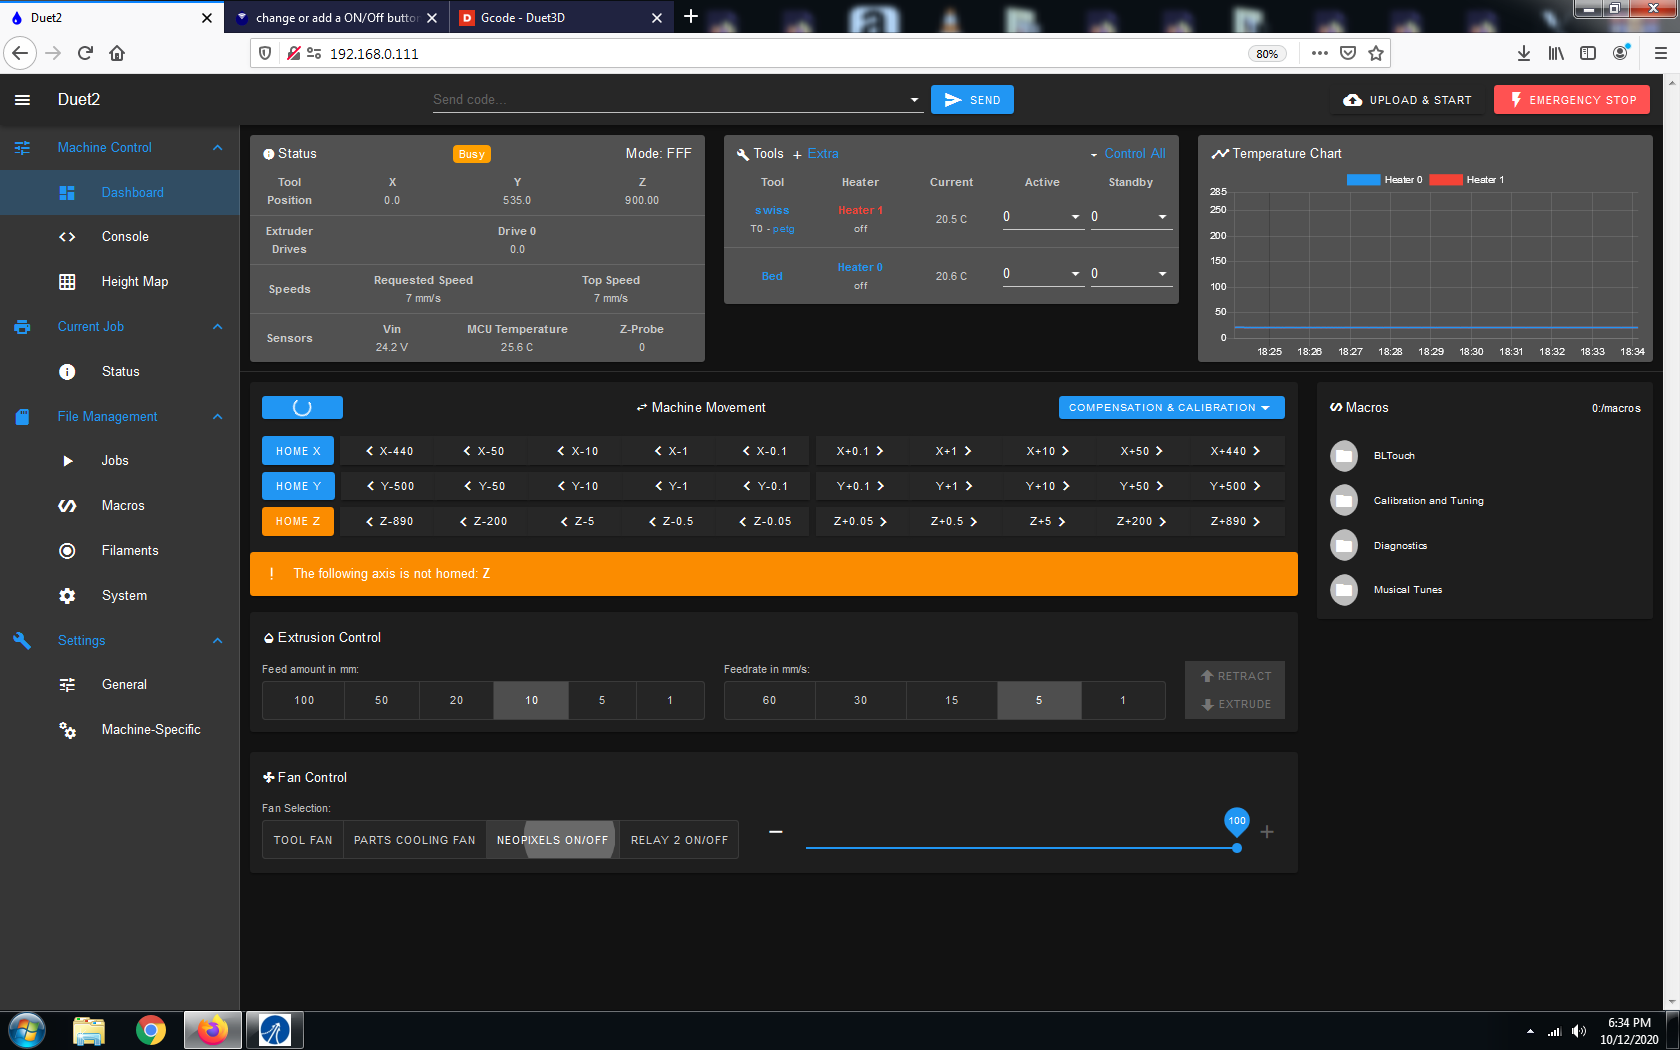Select the Tool Fan option

[303, 840]
